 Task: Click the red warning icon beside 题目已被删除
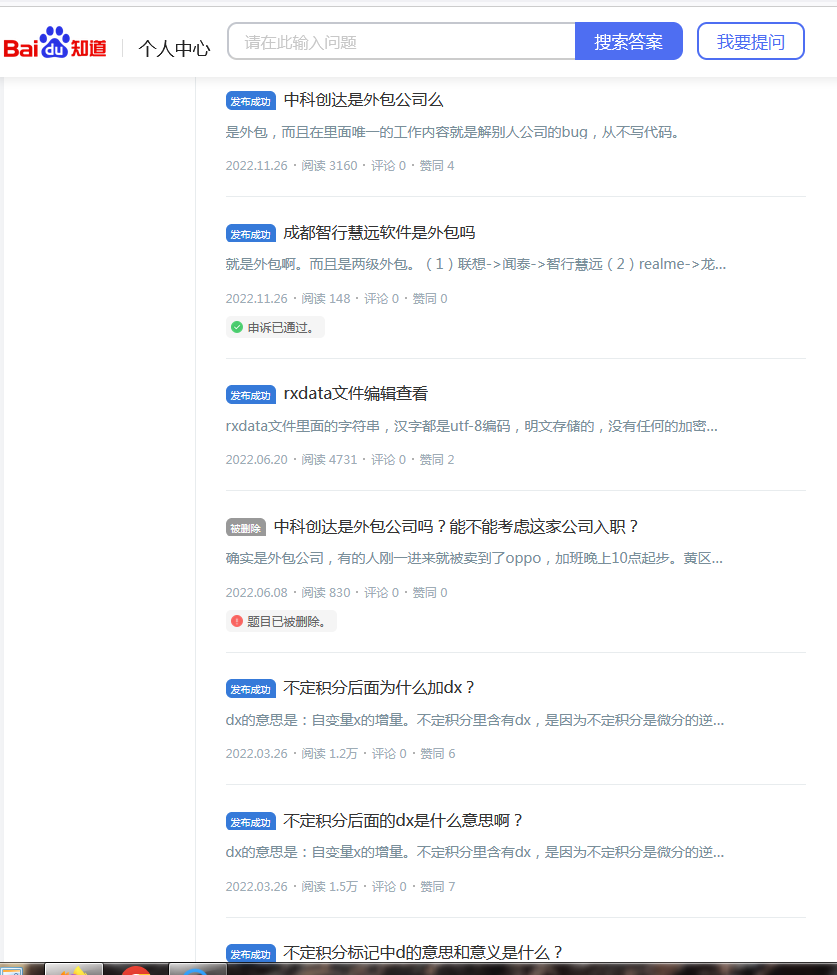click(x=237, y=621)
